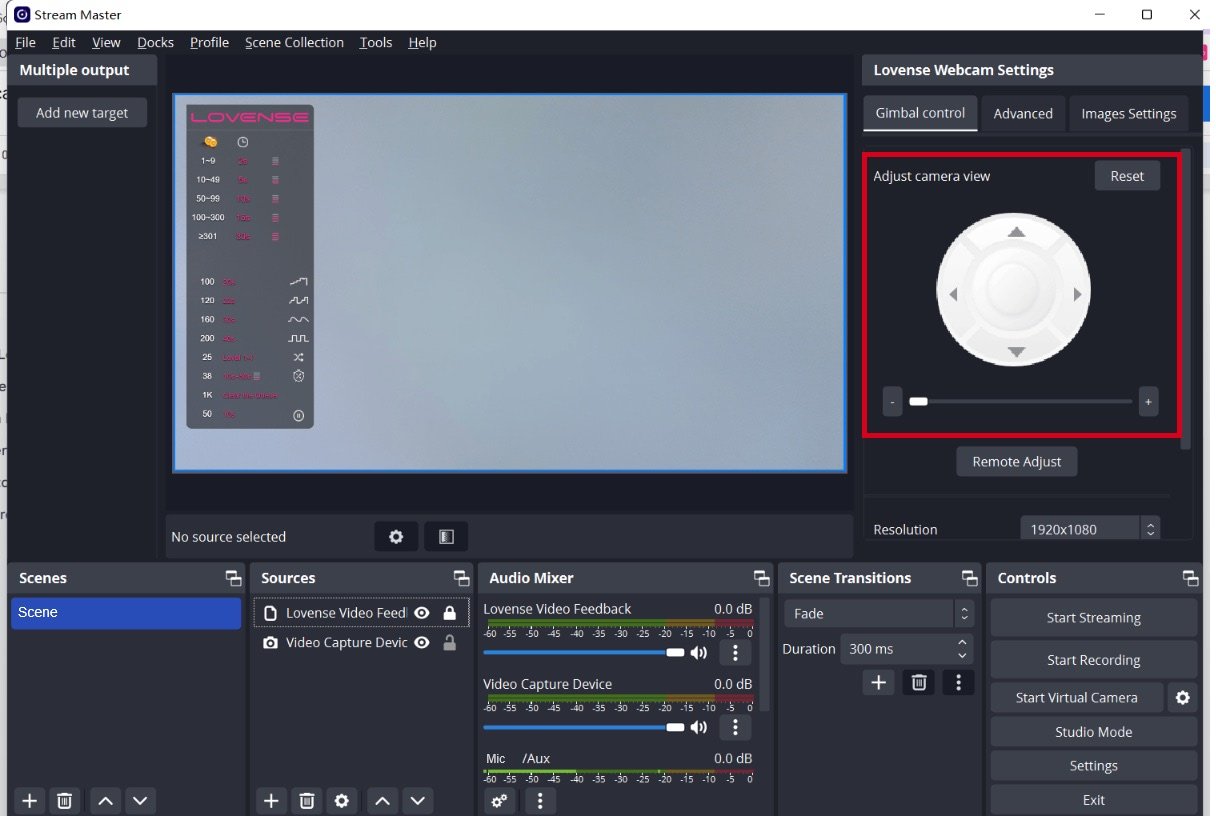Move scene up arrow in Scenes panel
1216x816 pixels.
[106, 800]
